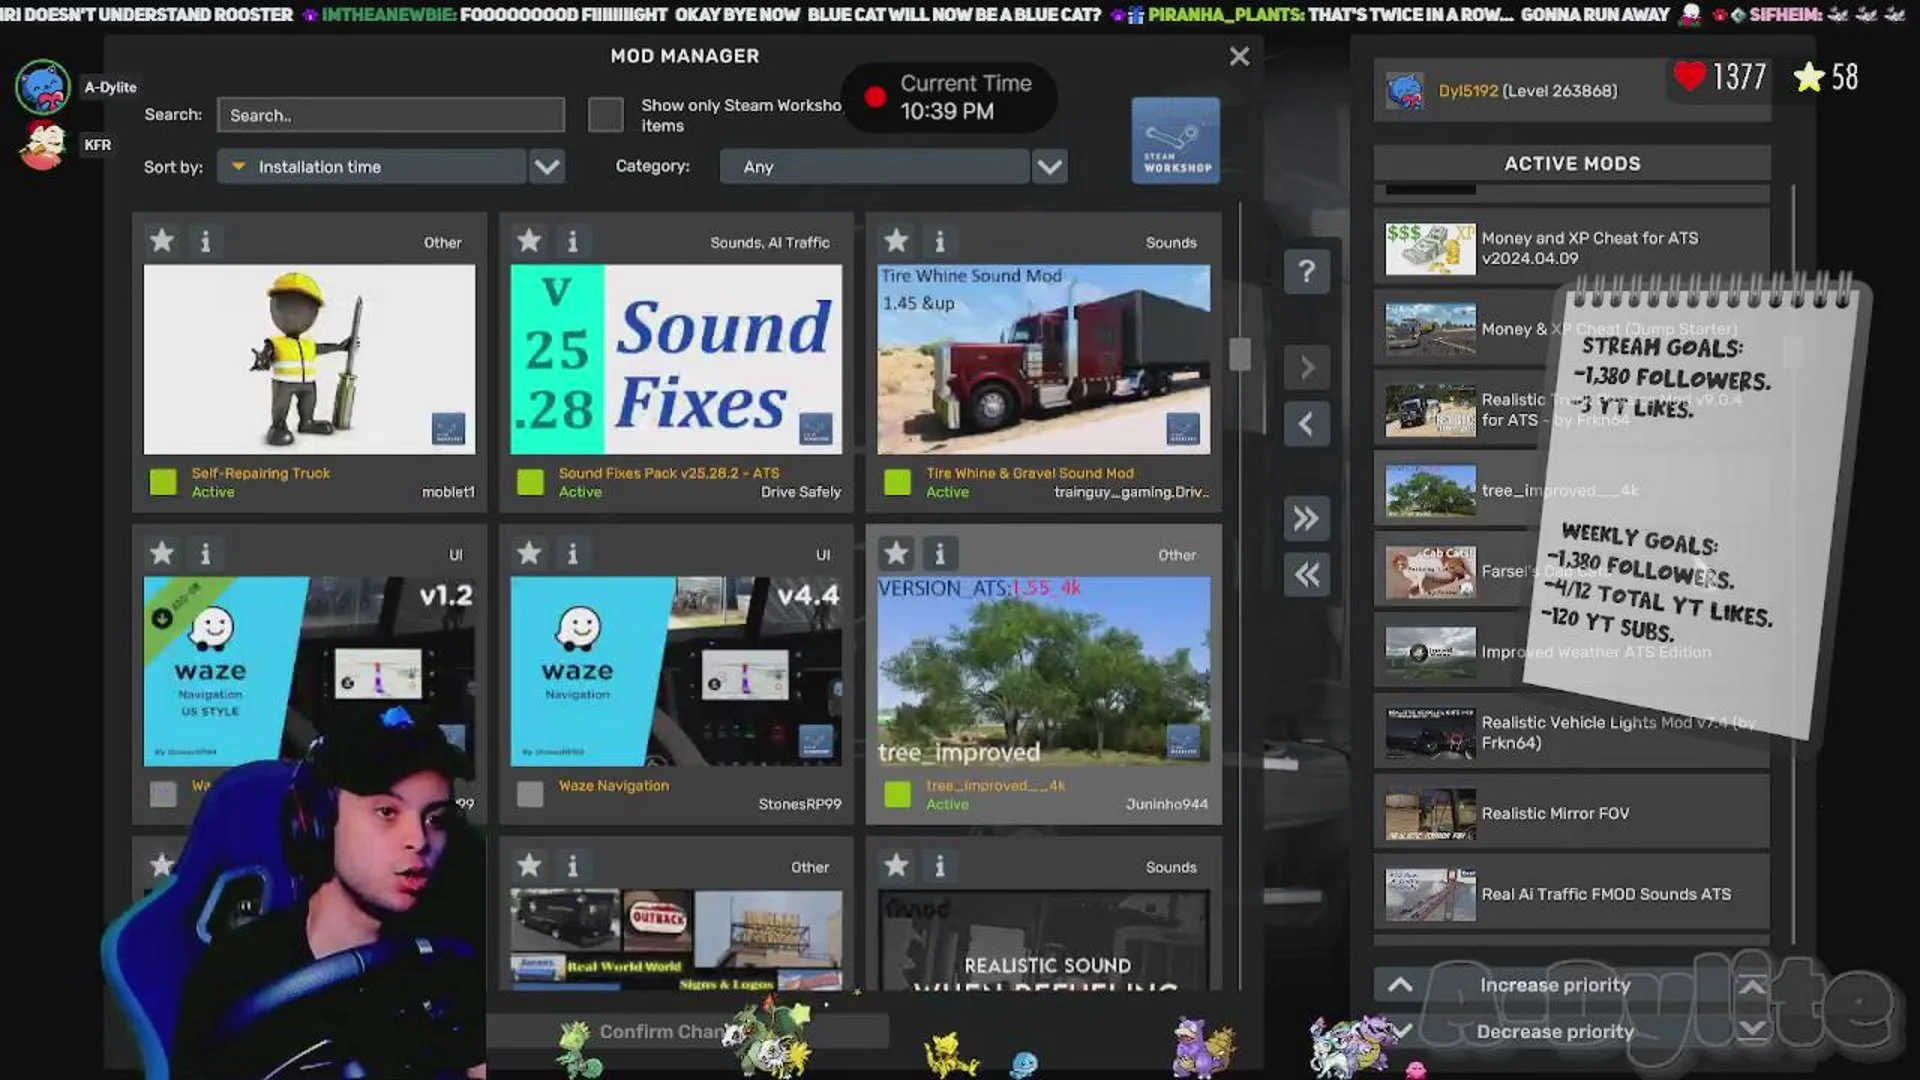
Task: Open the Category Any dropdown
Action: (x=1048, y=167)
